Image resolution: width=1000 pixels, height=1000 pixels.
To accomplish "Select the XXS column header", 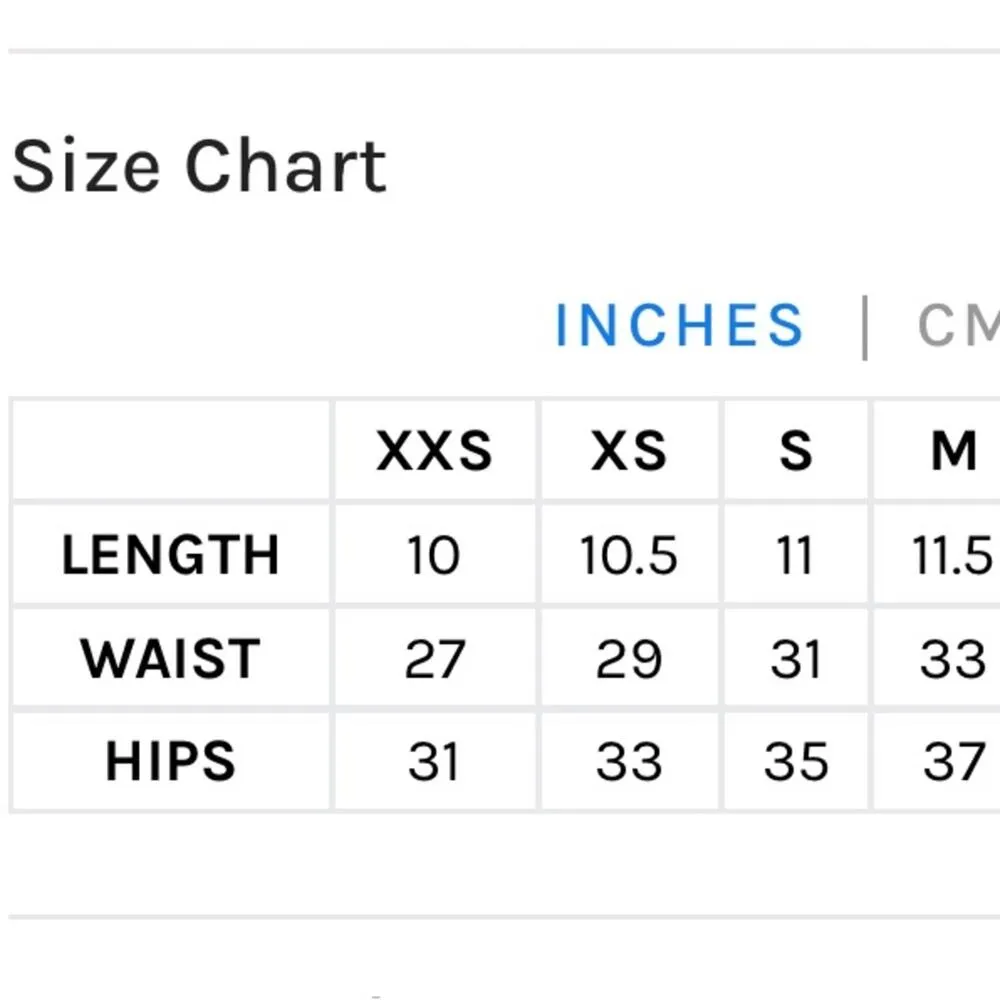I will [434, 451].
